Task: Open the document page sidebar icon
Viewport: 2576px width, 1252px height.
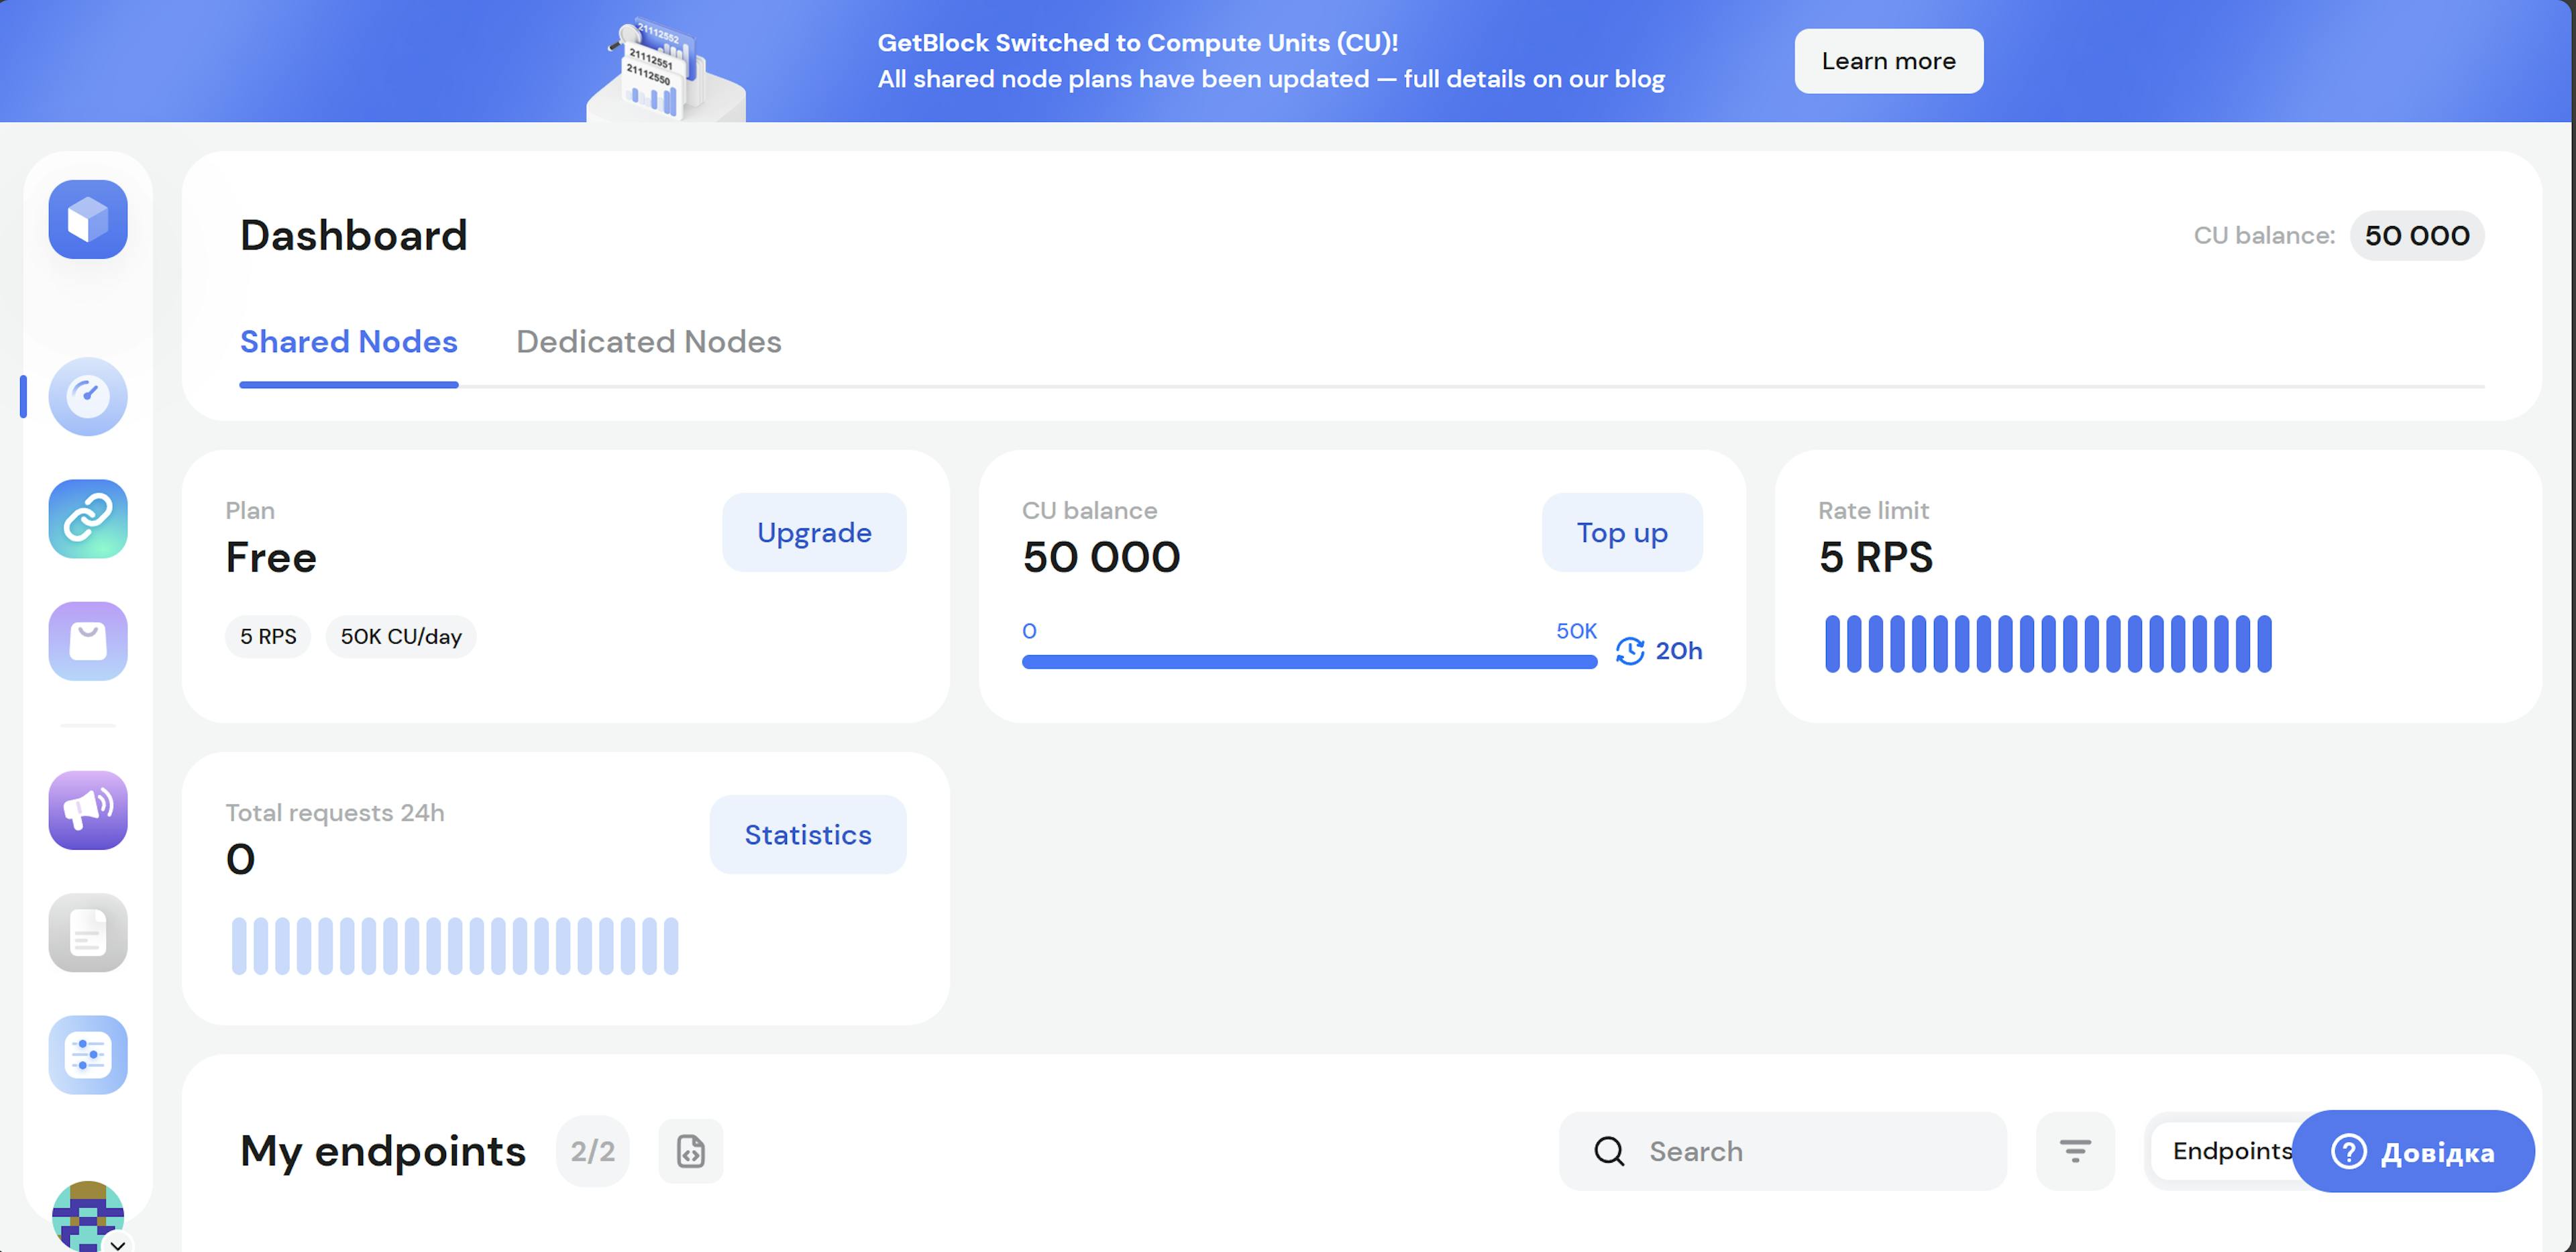Action: pyautogui.click(x=88, y=932)
